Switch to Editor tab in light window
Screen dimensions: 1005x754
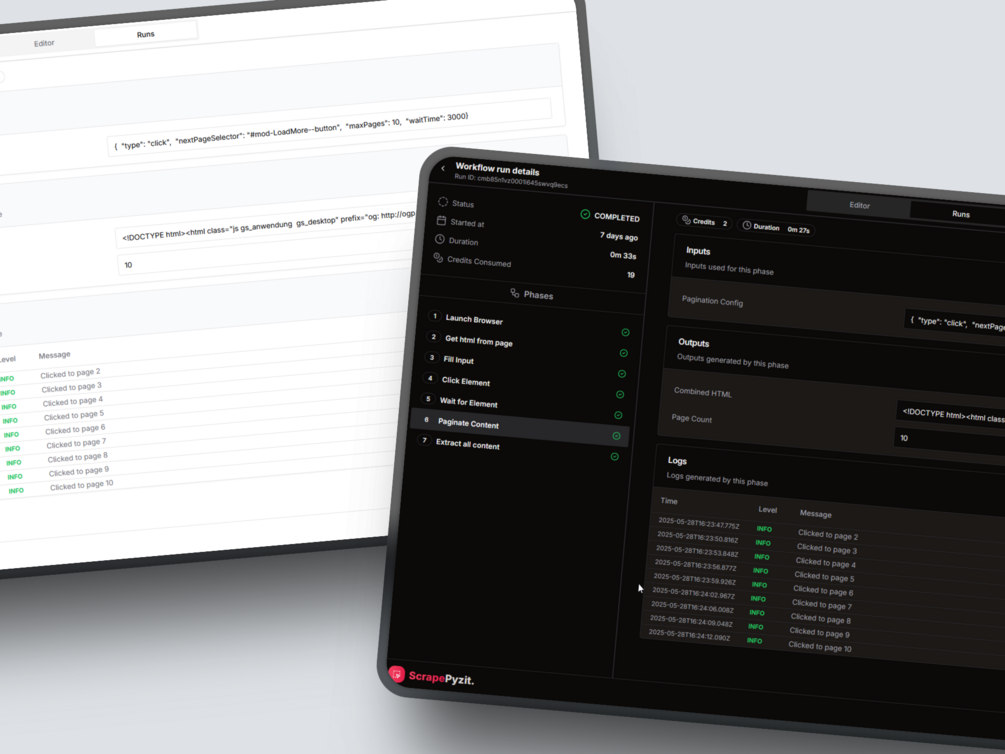click(44, 43)
